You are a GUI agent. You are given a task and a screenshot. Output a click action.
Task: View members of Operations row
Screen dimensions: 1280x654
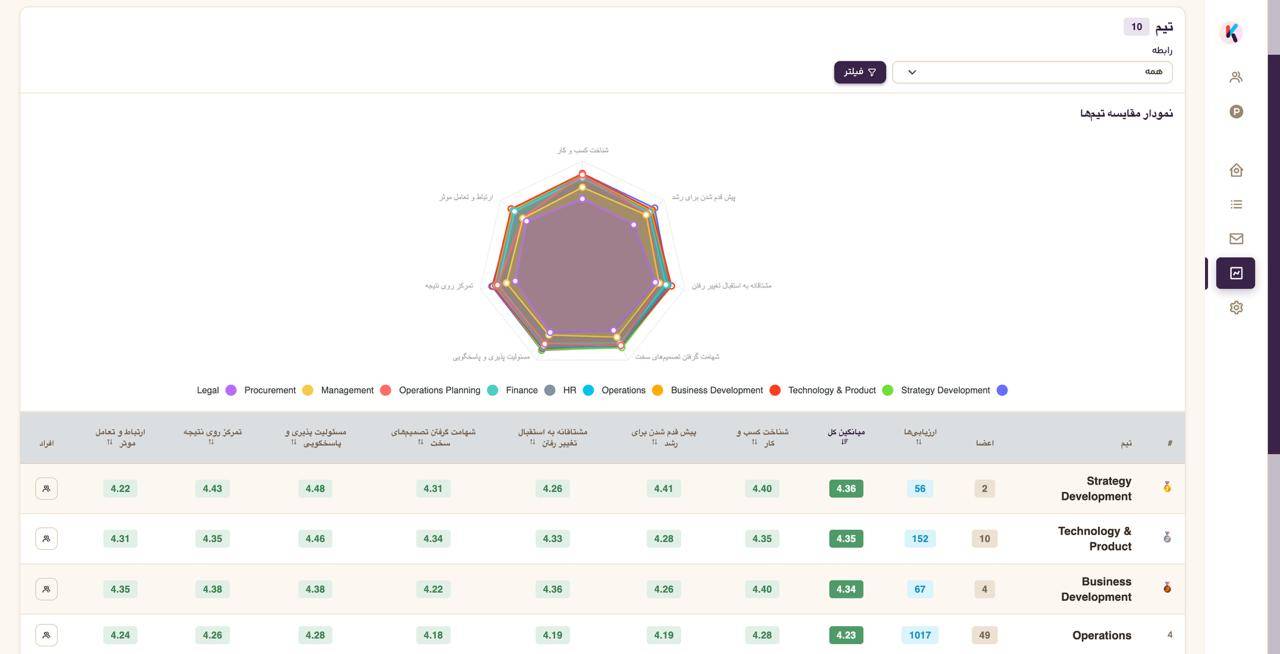(x=46, y=635)
